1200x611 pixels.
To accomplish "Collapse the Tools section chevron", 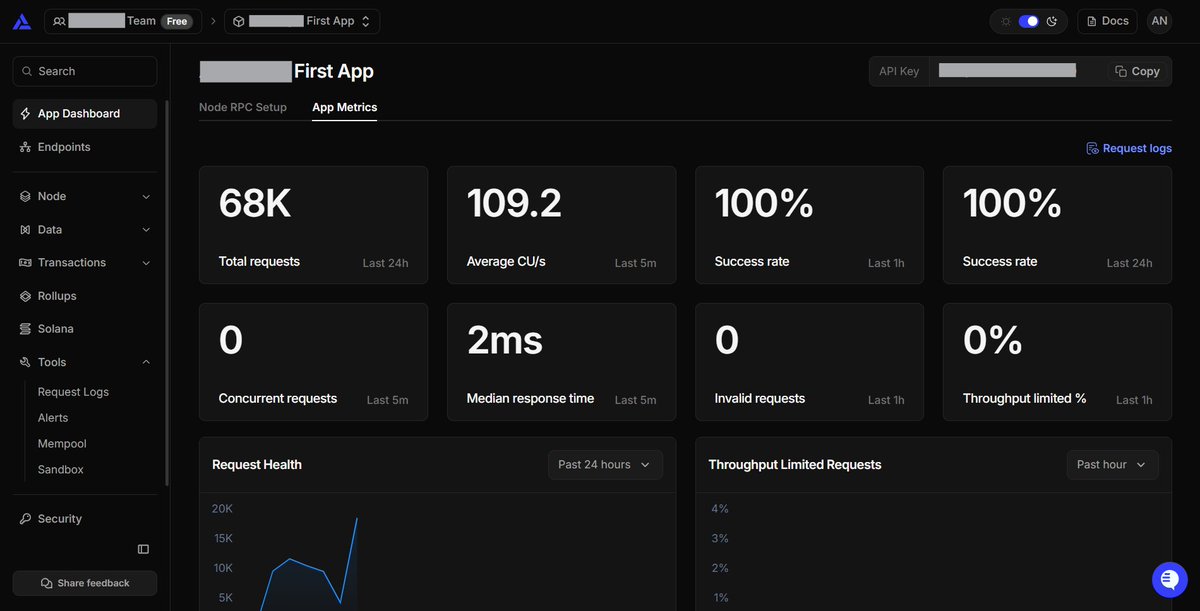I will click(x=146, y=362).
